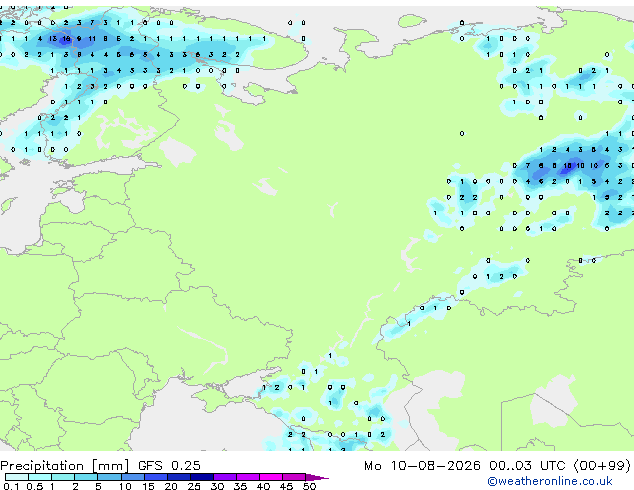The image size is (634, 490).
Task: Click the '16' precipitation value on map
Action: [66, 39]
